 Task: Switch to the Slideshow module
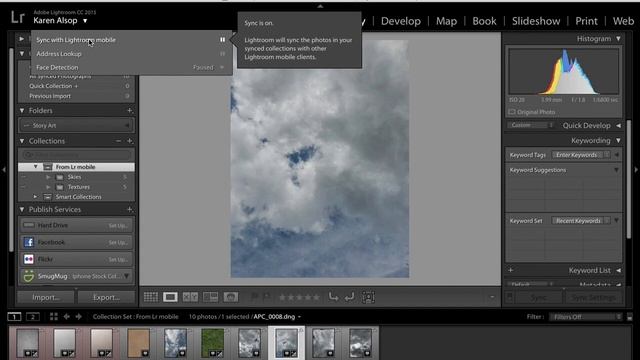coord(536,21)
